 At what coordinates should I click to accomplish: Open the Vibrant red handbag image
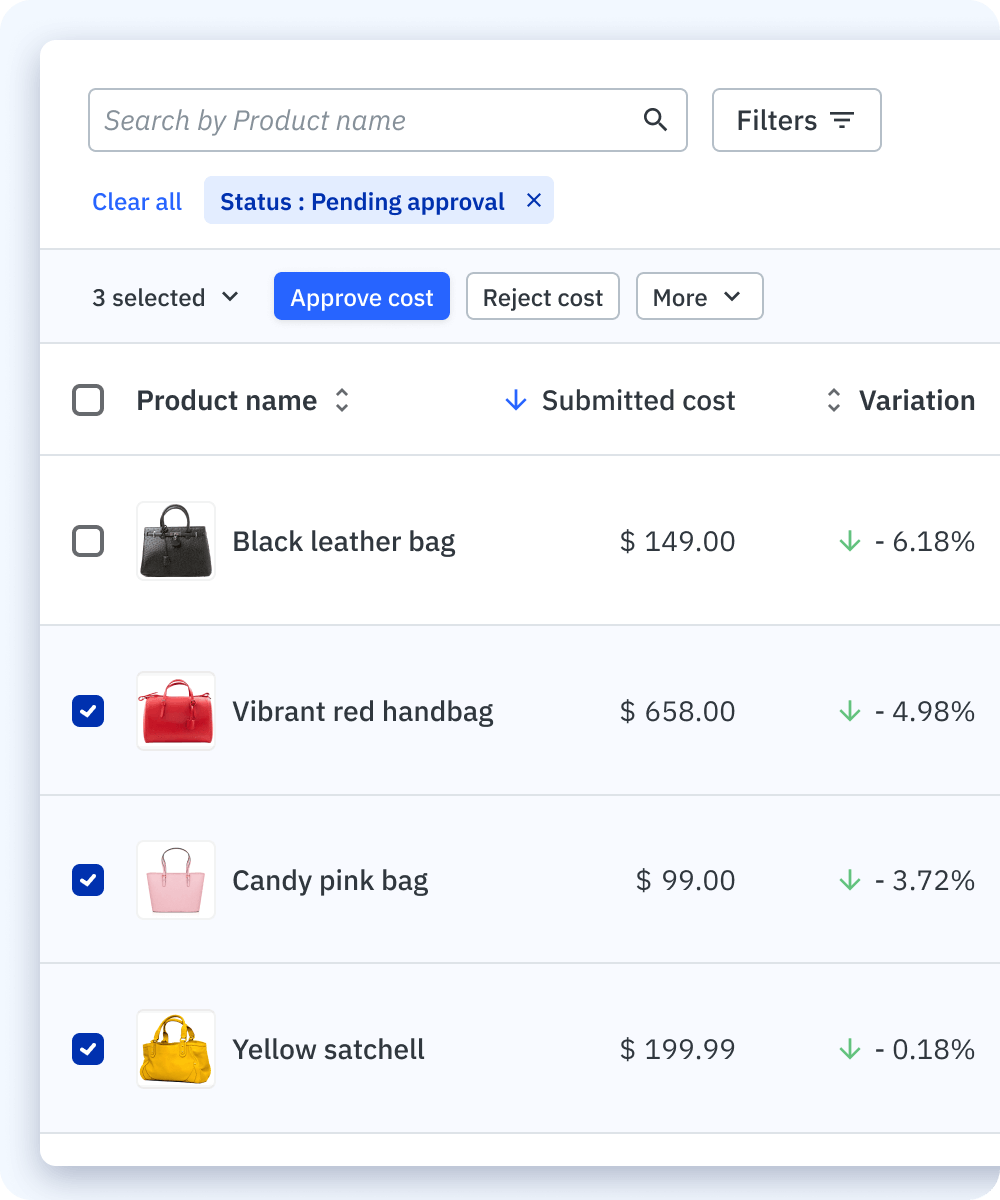click(176, 711)
